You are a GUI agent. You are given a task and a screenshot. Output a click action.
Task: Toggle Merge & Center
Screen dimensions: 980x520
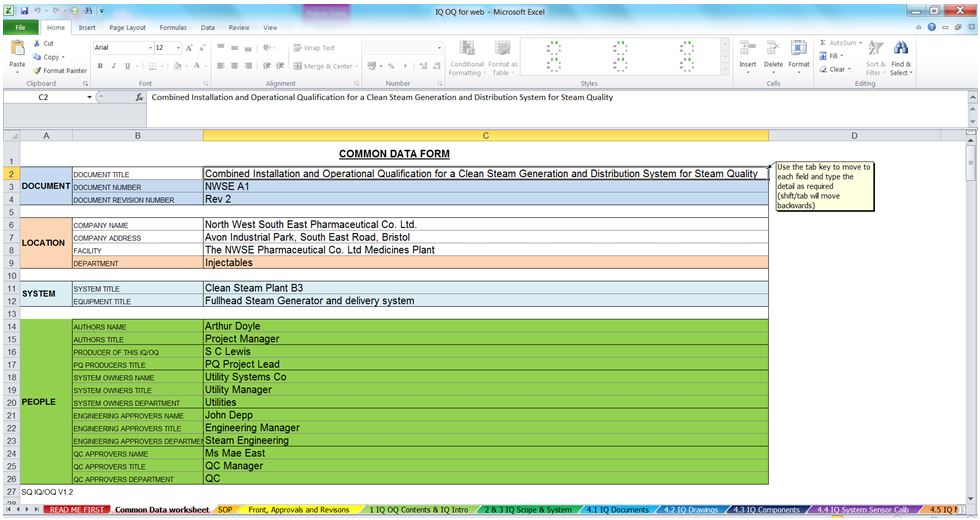coord(322,66)
